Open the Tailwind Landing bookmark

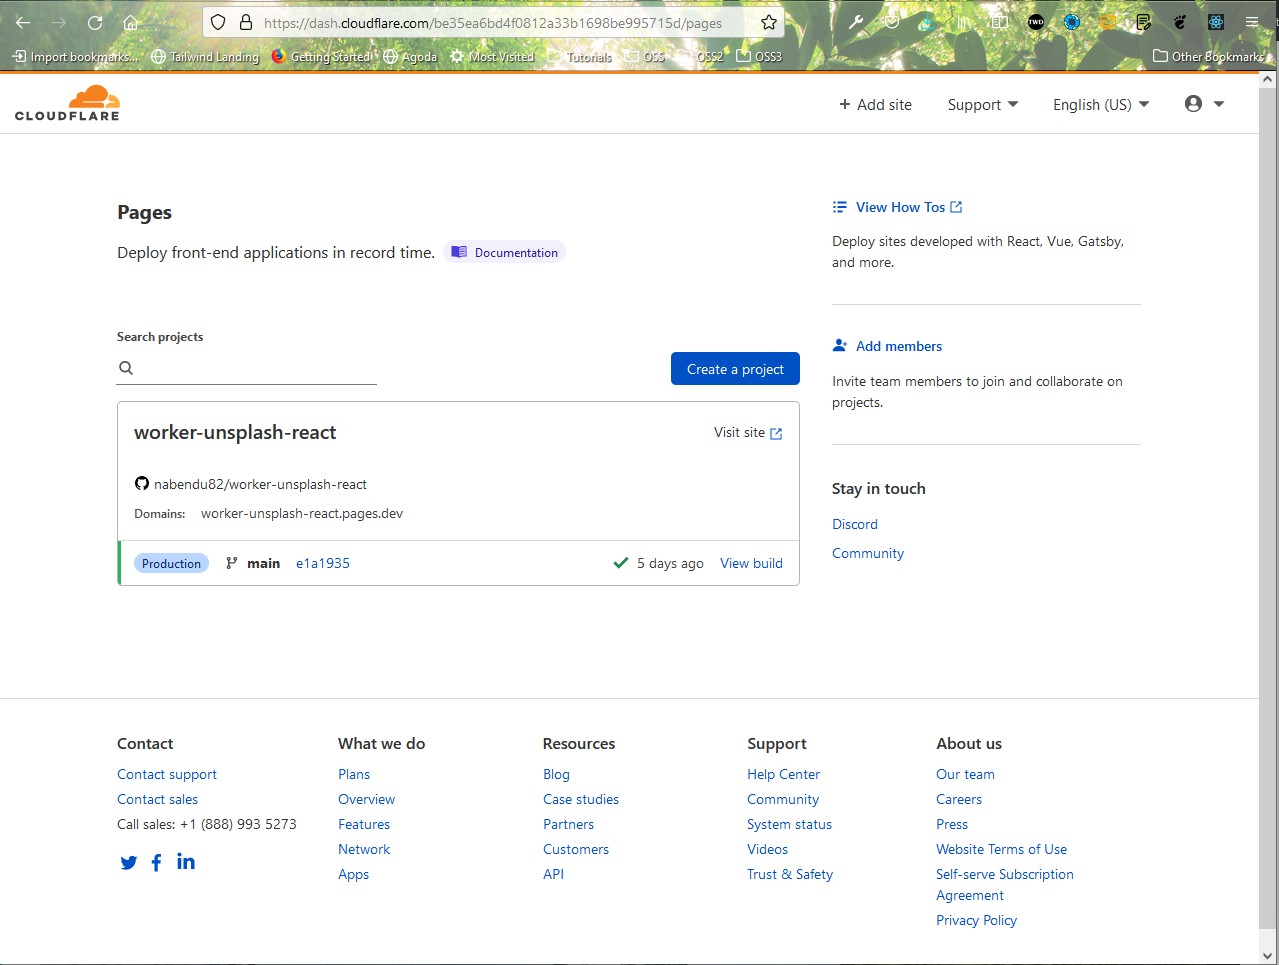click(205, 57)
